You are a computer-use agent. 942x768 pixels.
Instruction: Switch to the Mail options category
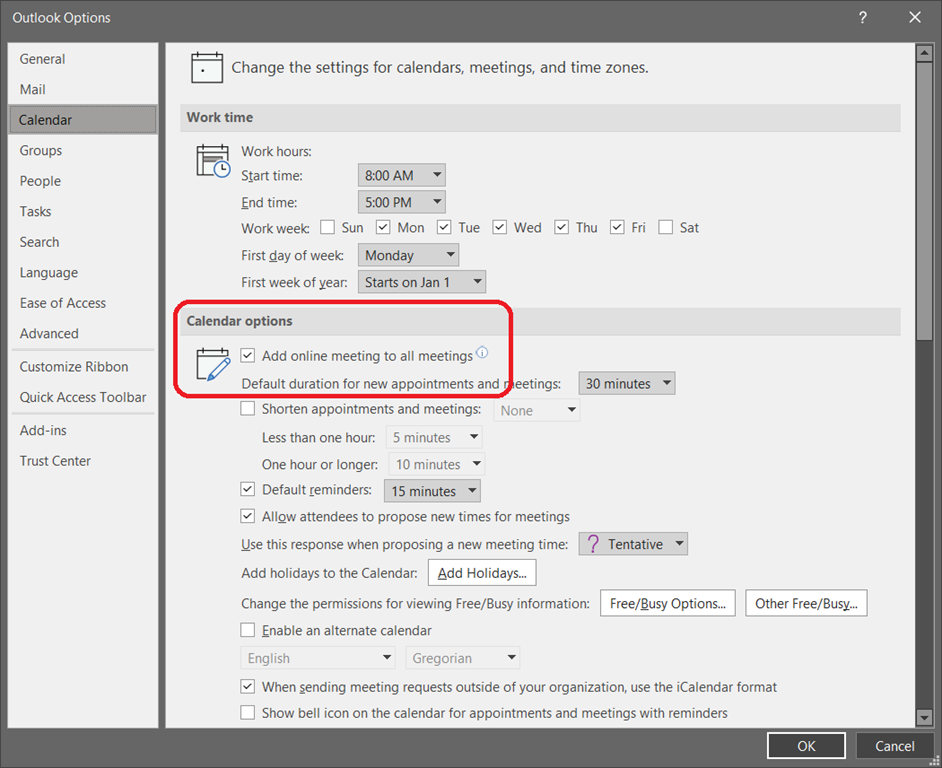click(x=33, y=89)
